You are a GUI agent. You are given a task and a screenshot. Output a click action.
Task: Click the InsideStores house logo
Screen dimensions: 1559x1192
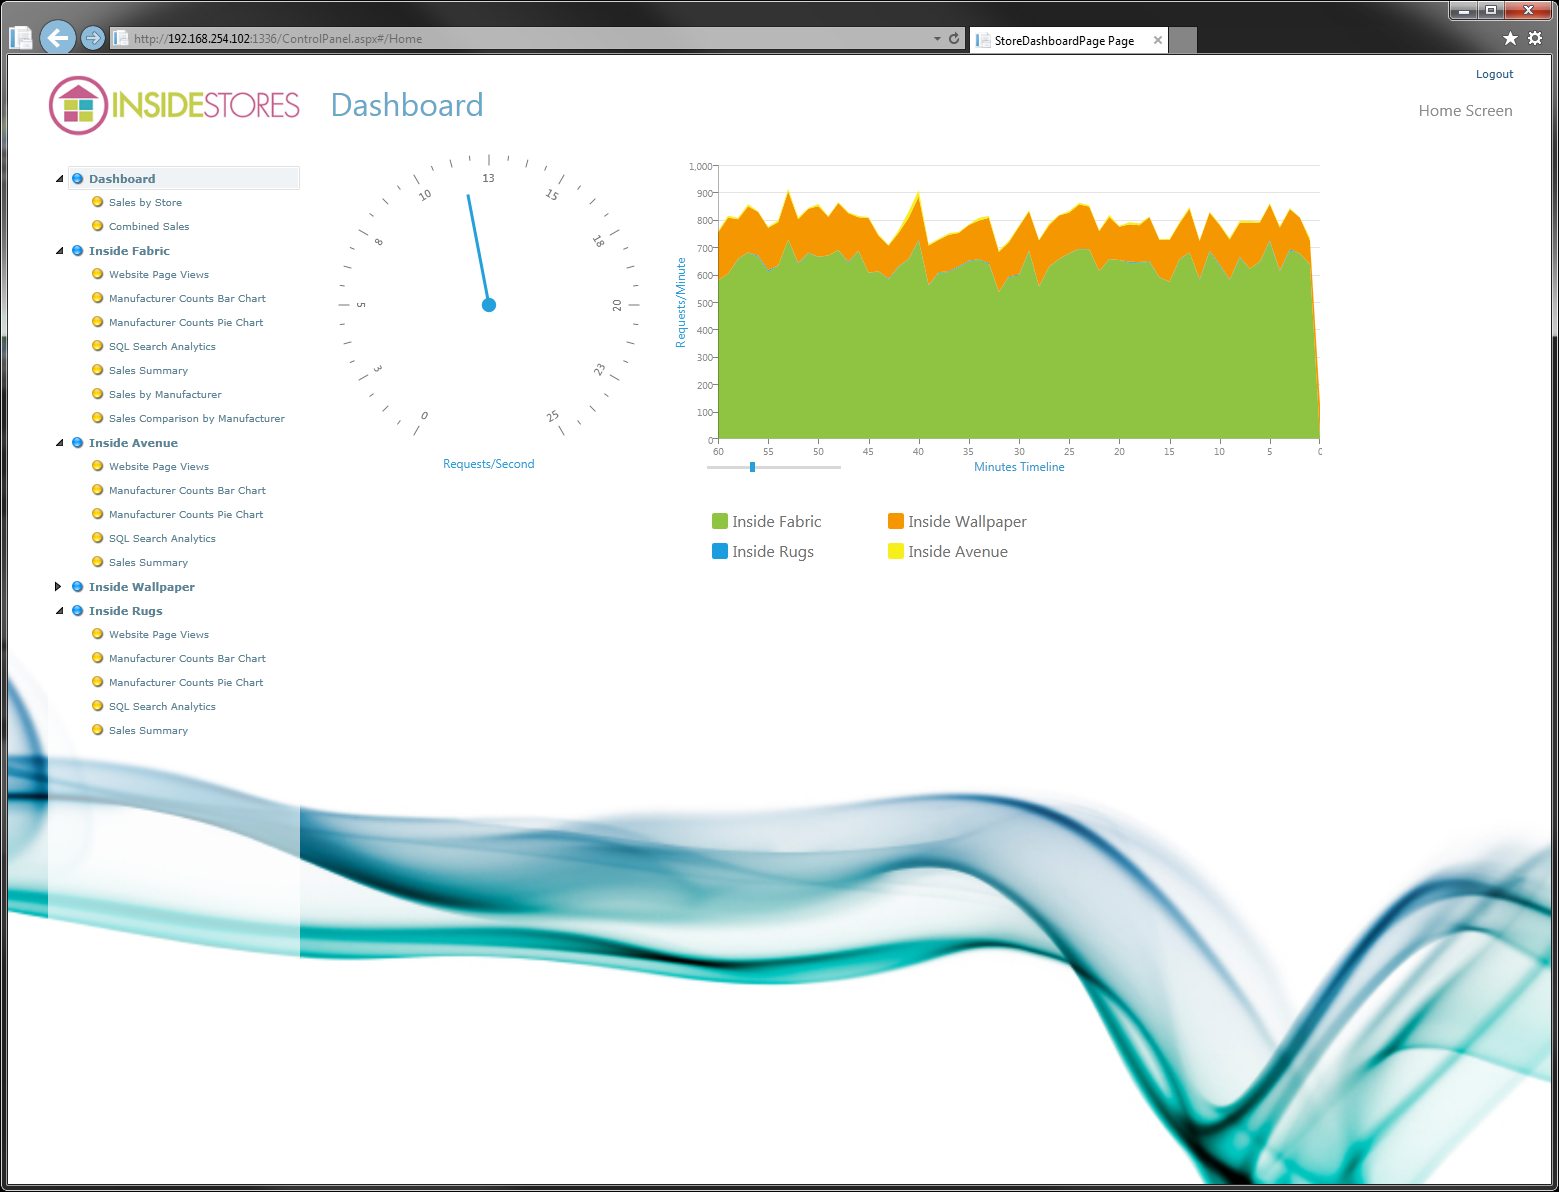(78, 105)
